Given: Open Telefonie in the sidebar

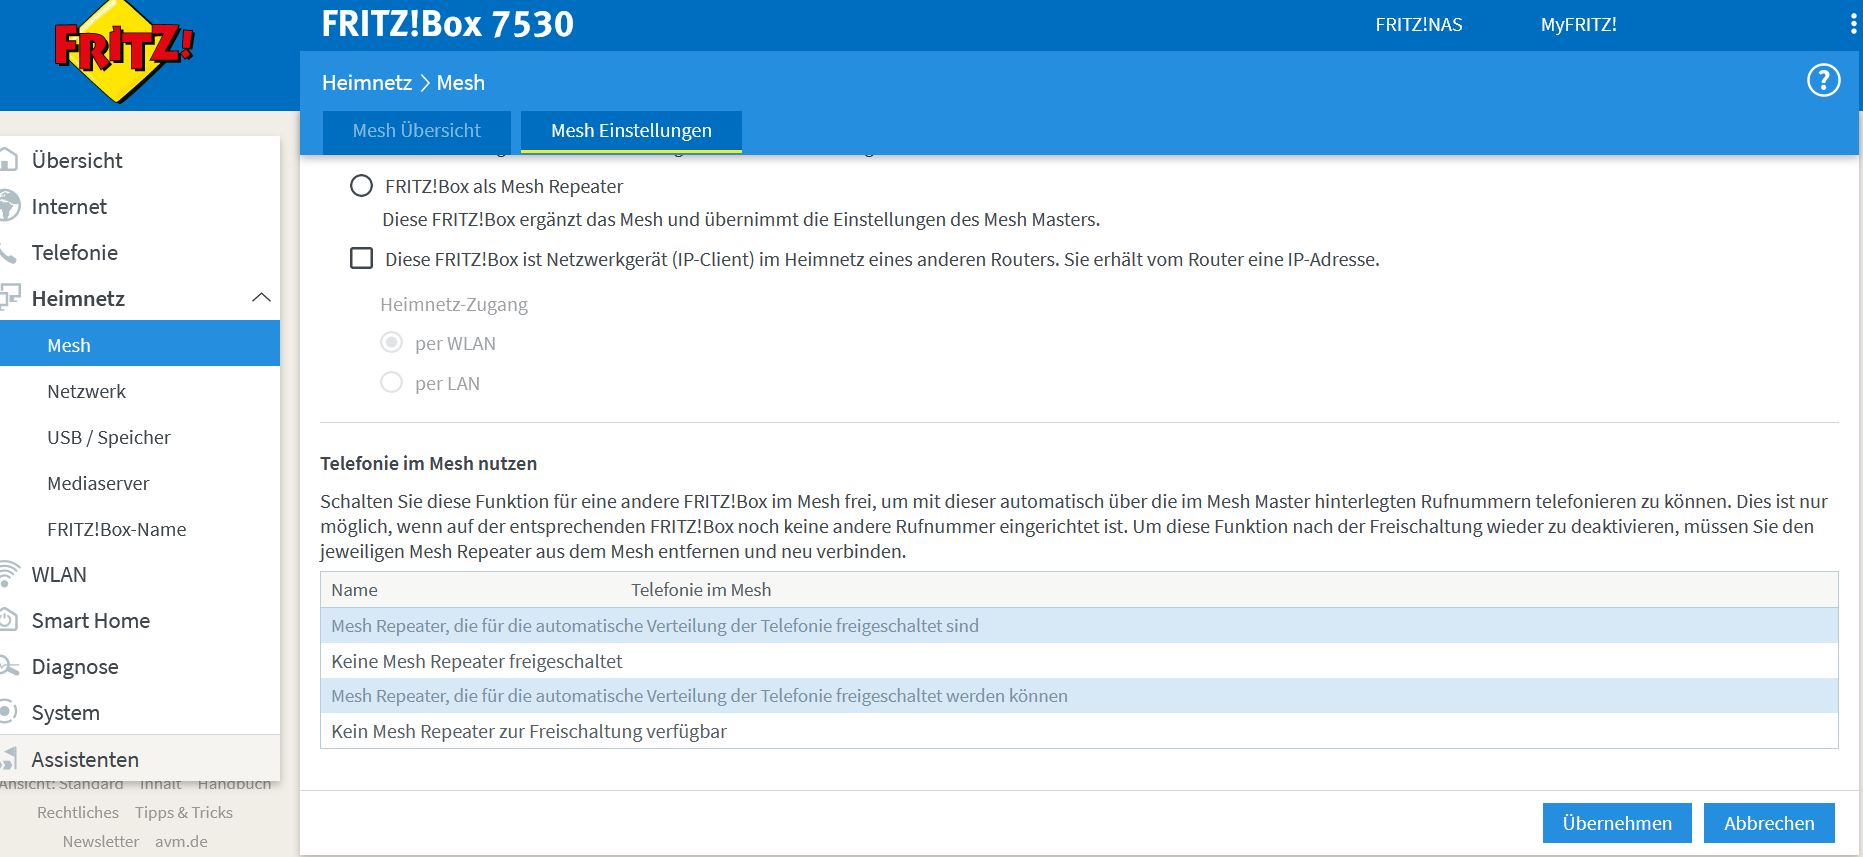Looking at the screenshot, I should (75, 252).
